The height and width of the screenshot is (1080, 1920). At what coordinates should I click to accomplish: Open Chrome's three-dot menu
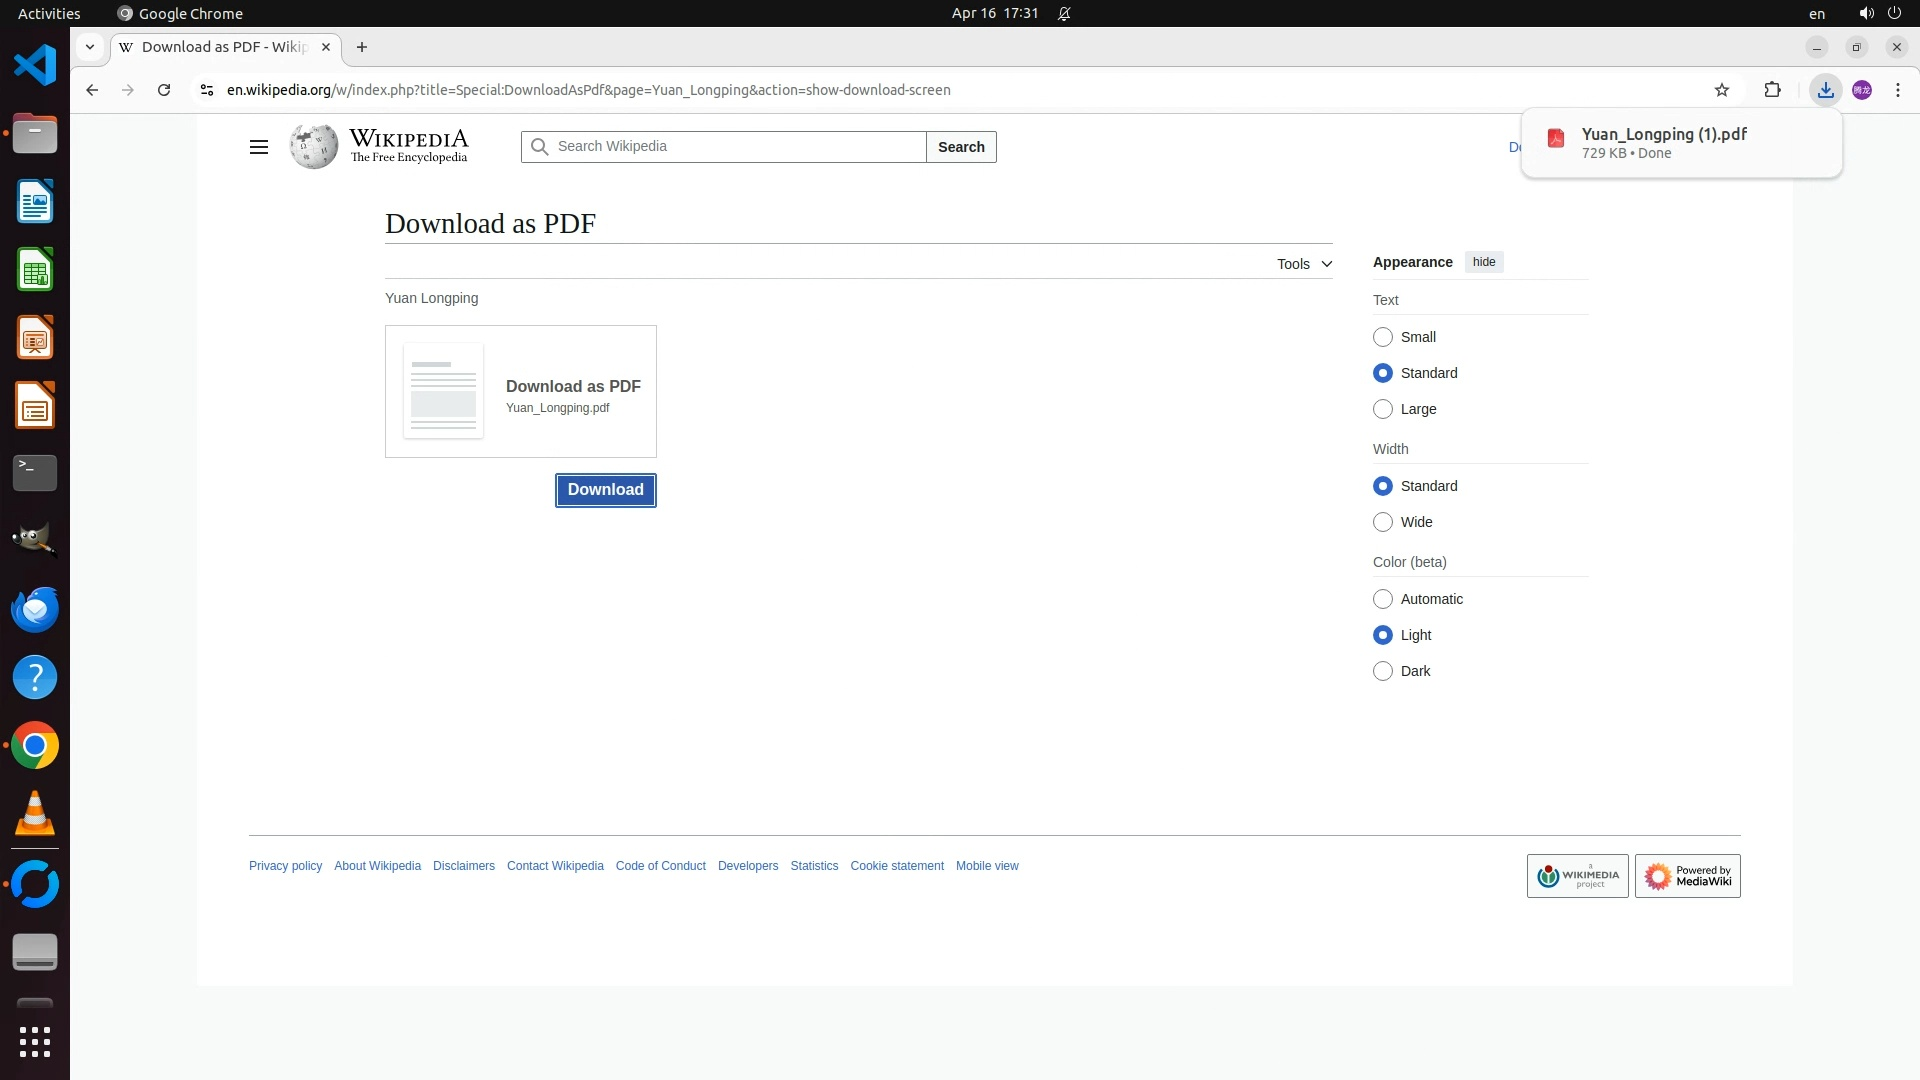click(x=1897, y=90)
